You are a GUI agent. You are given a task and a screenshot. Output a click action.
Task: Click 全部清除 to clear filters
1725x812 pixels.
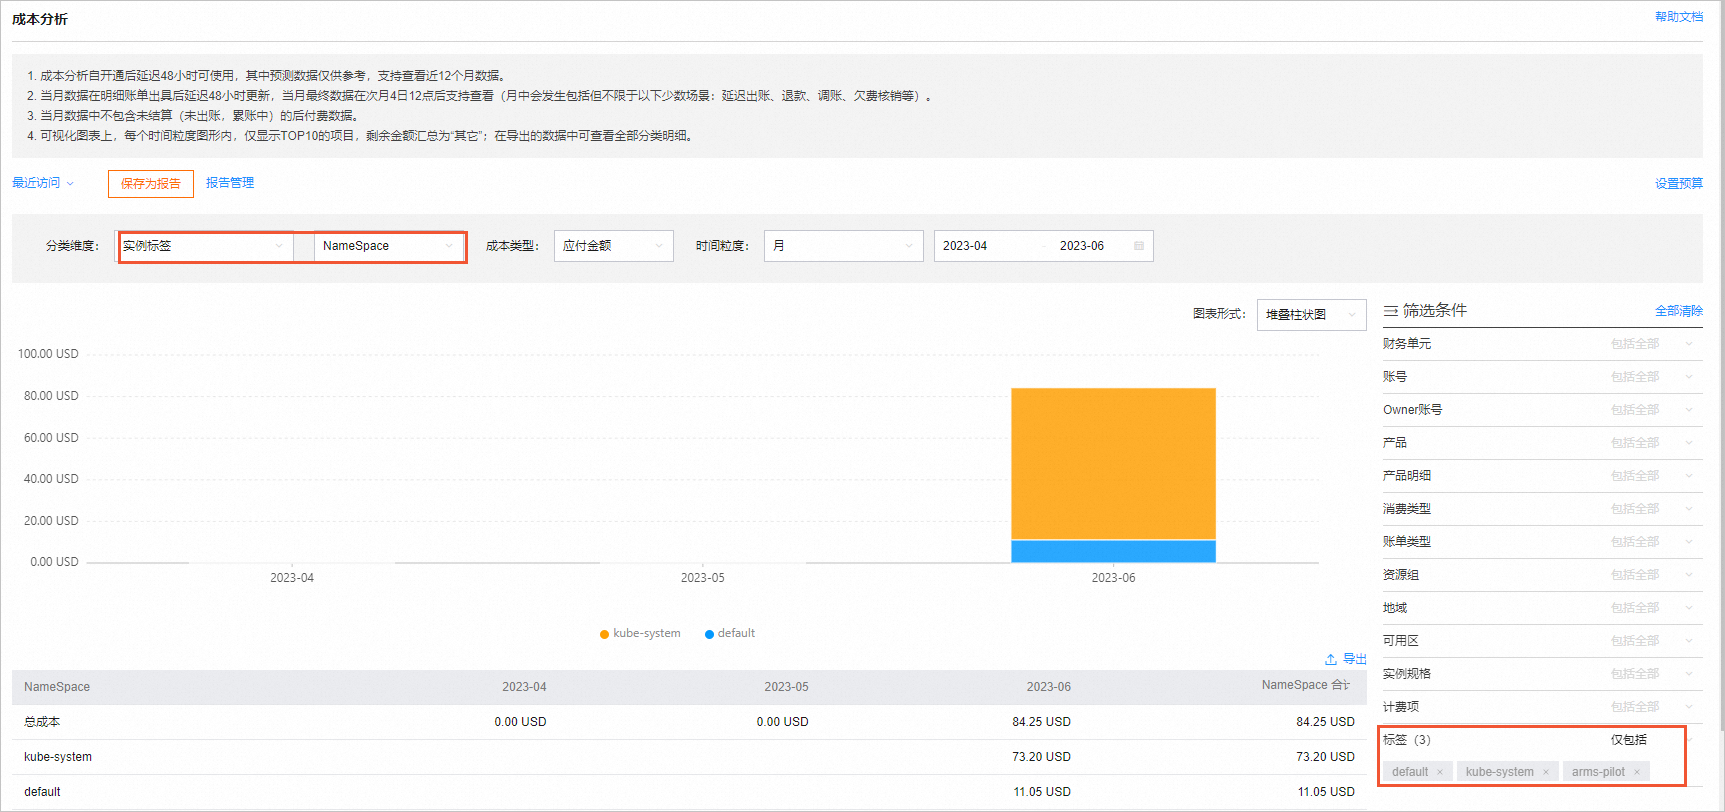click(x=1679, y=311)
